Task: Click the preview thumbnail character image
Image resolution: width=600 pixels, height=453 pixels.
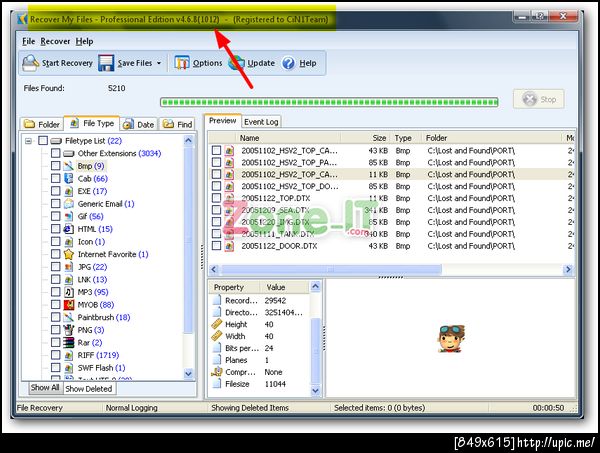Action: pyautogui.click(x=451, y=339)
